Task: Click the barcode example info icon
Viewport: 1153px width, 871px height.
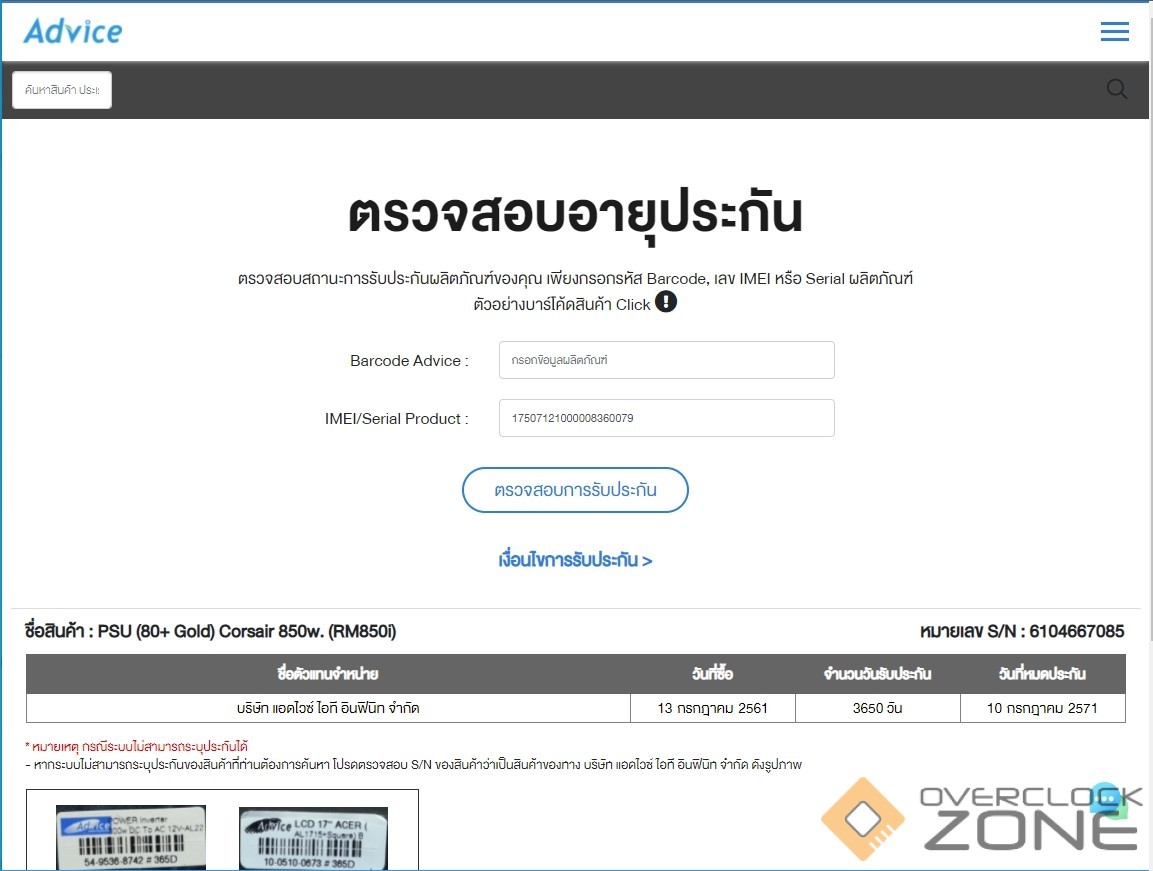Action: point(665,302)
